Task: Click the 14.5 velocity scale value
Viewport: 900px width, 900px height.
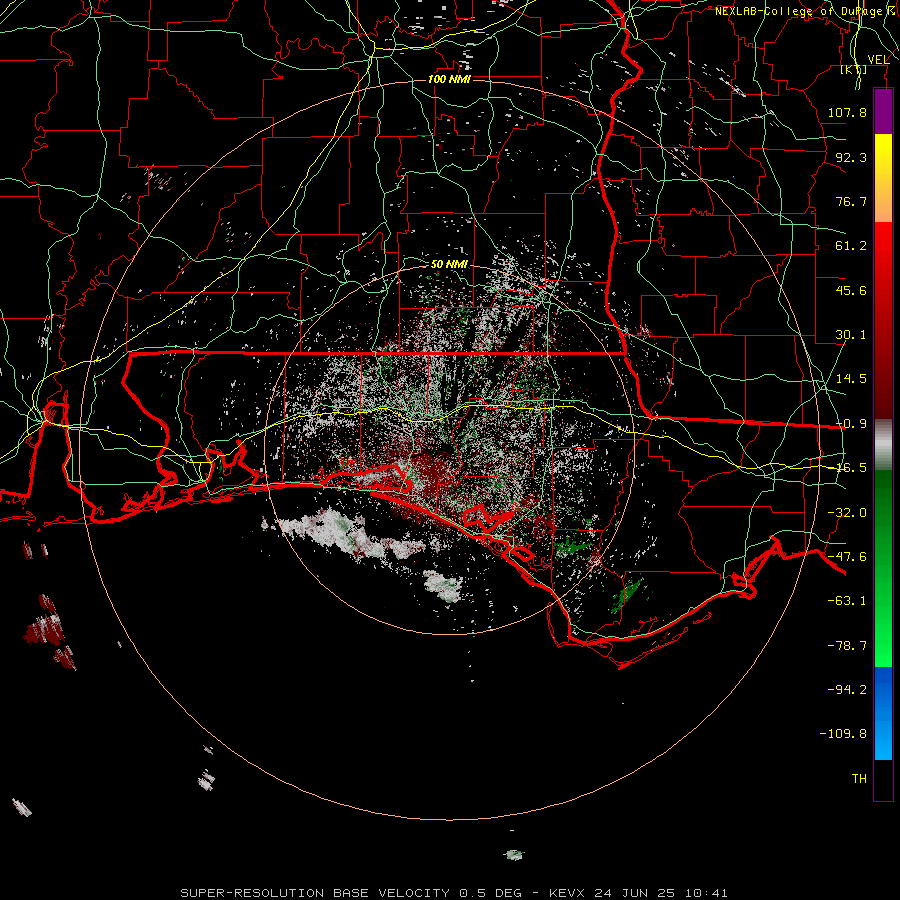Action: 851,379
